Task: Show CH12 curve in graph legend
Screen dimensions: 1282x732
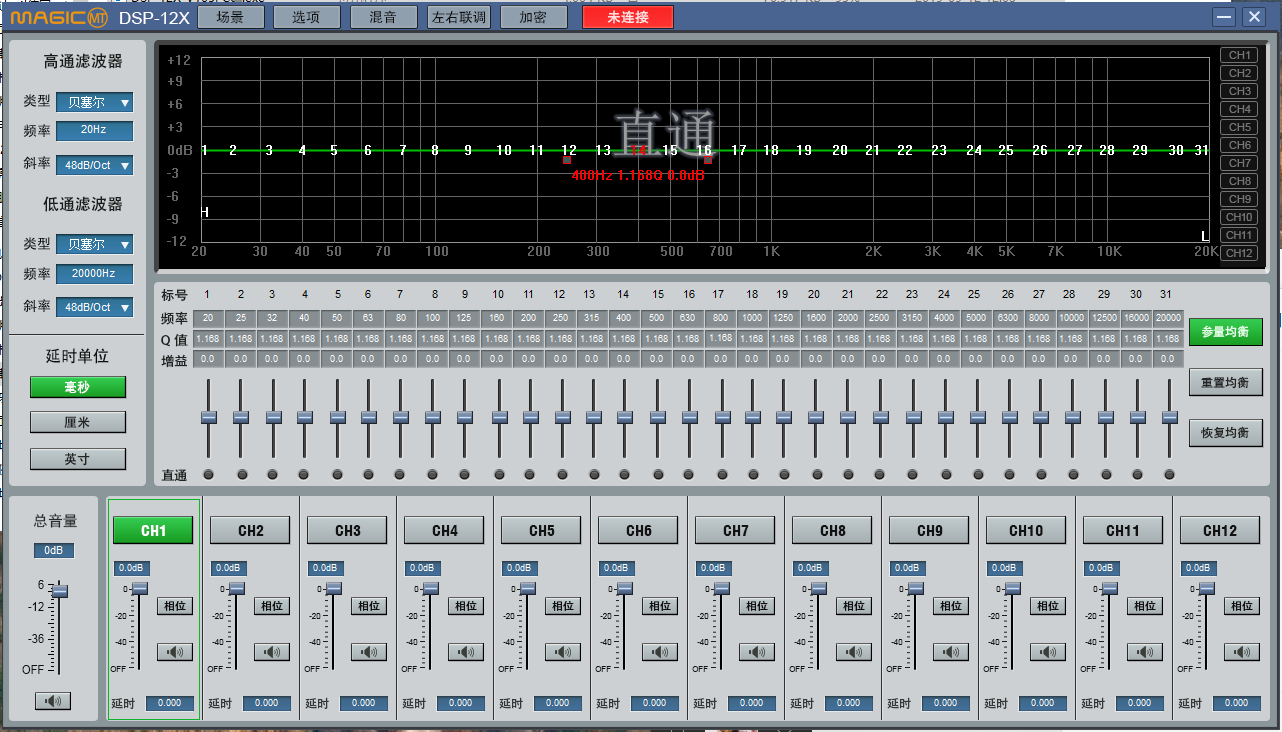Action: [x=1239, y=253]
